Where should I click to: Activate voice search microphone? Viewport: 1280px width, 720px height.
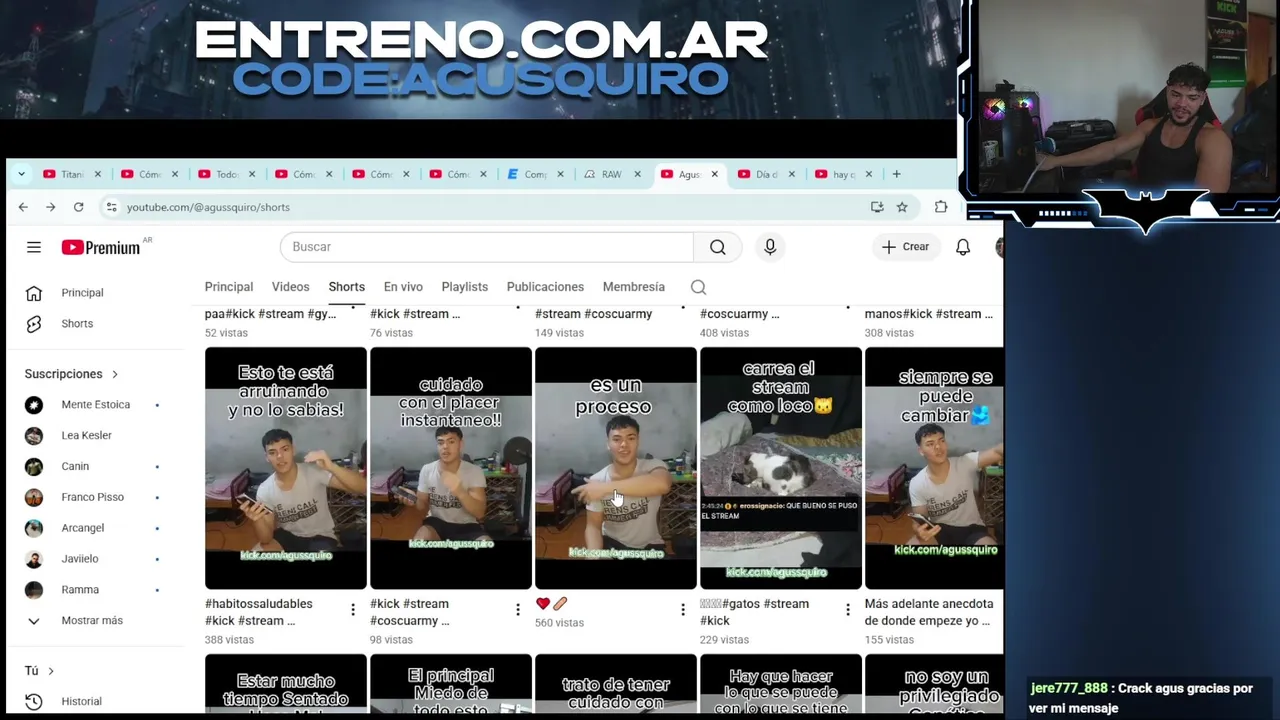770,247
